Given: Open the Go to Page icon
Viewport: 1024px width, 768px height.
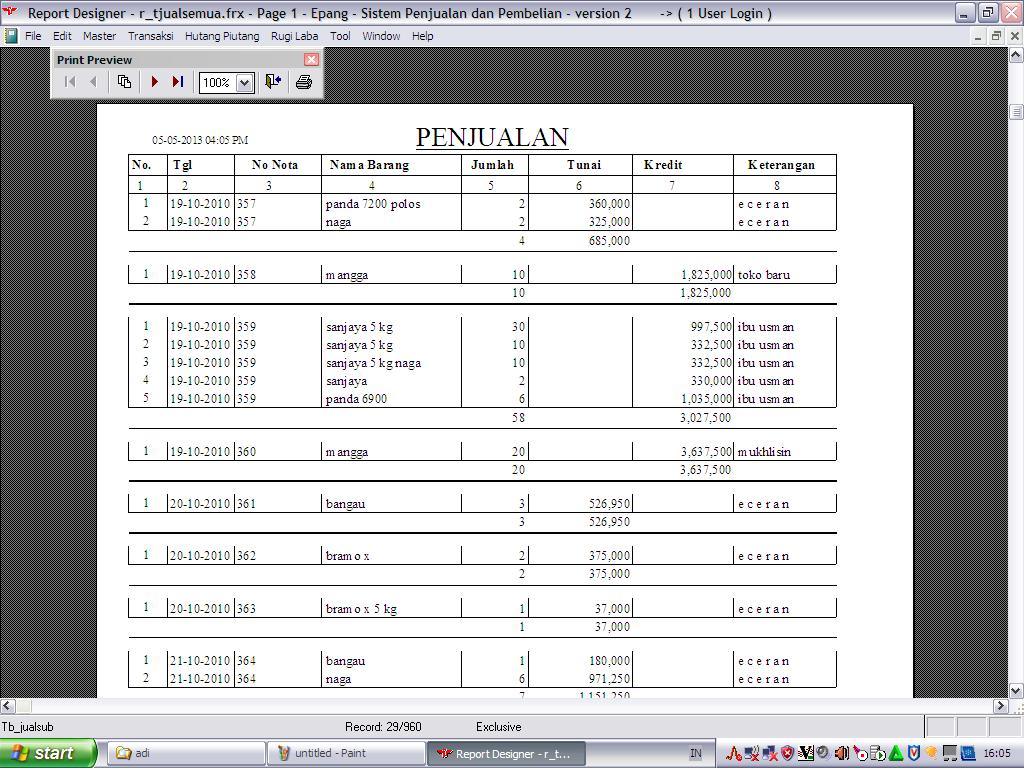Looking at the screenshot, I should [x=124, y=82].
